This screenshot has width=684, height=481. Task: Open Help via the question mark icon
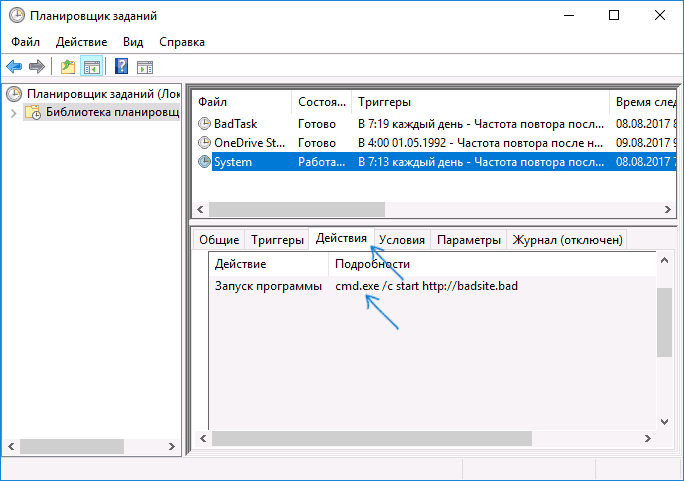click(121, 67)
